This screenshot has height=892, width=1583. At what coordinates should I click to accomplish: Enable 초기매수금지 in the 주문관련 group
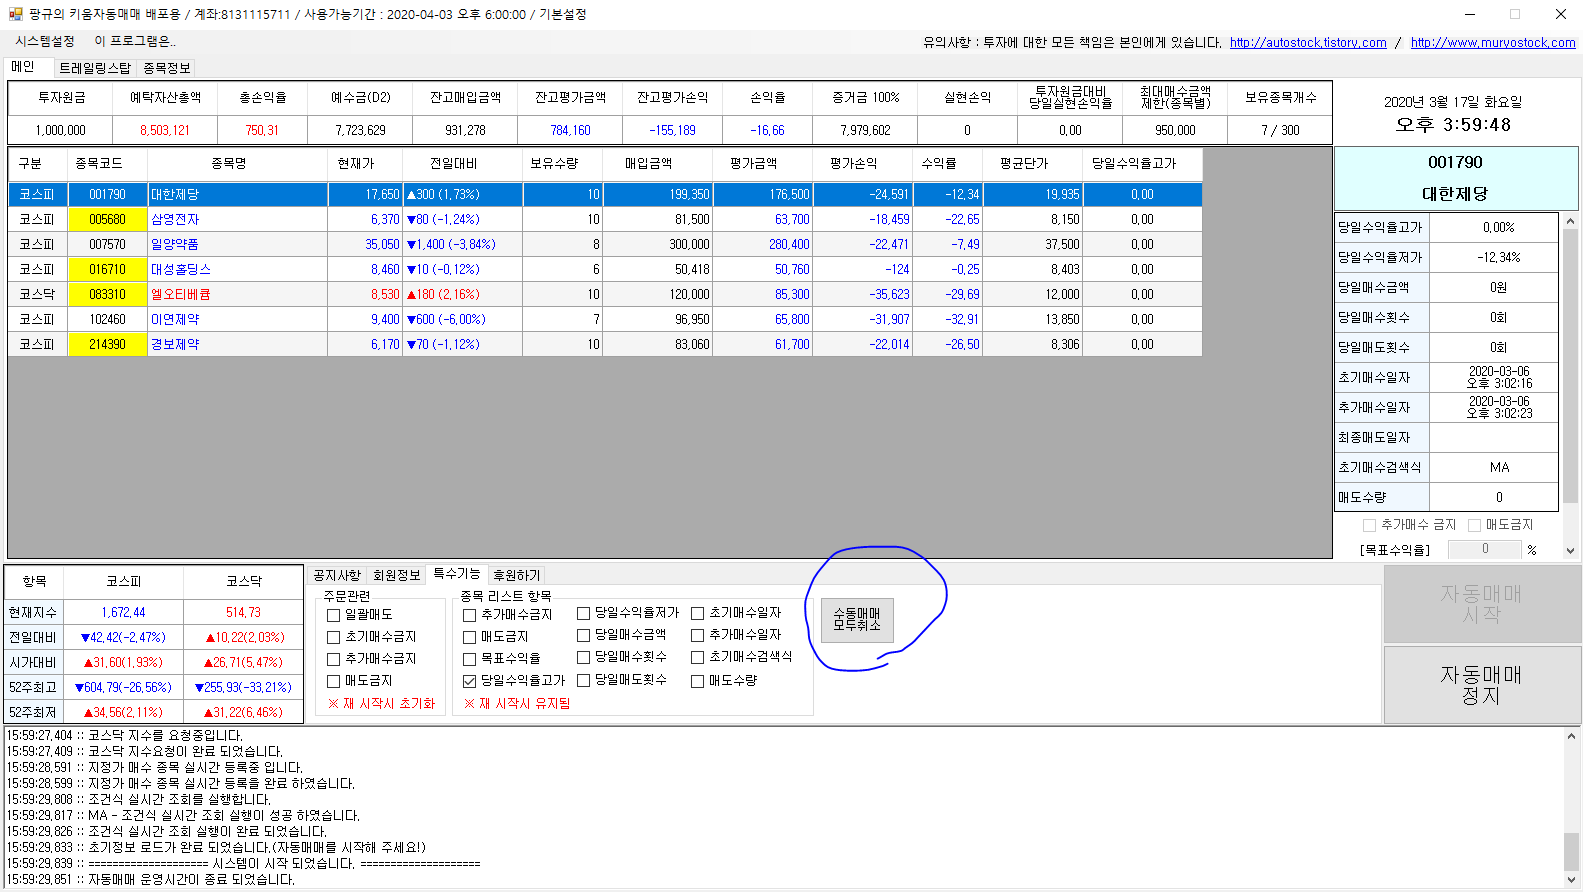334,637
